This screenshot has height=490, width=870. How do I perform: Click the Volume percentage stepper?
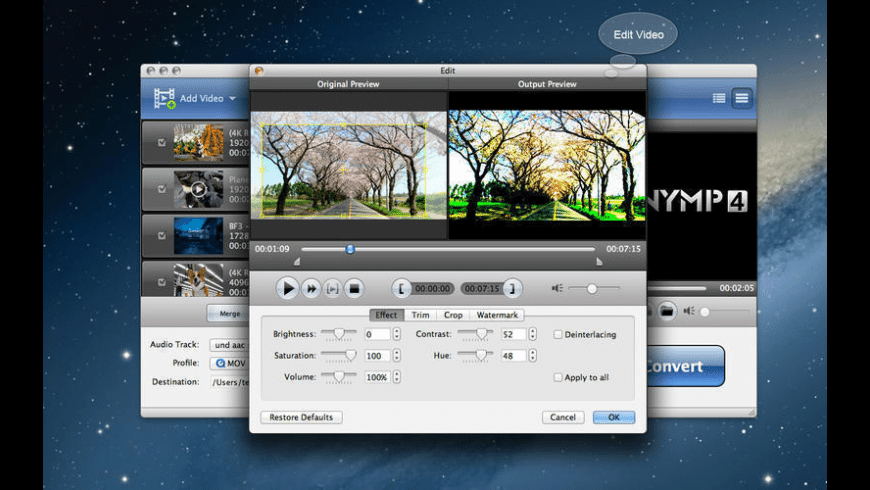pos(396,377)
